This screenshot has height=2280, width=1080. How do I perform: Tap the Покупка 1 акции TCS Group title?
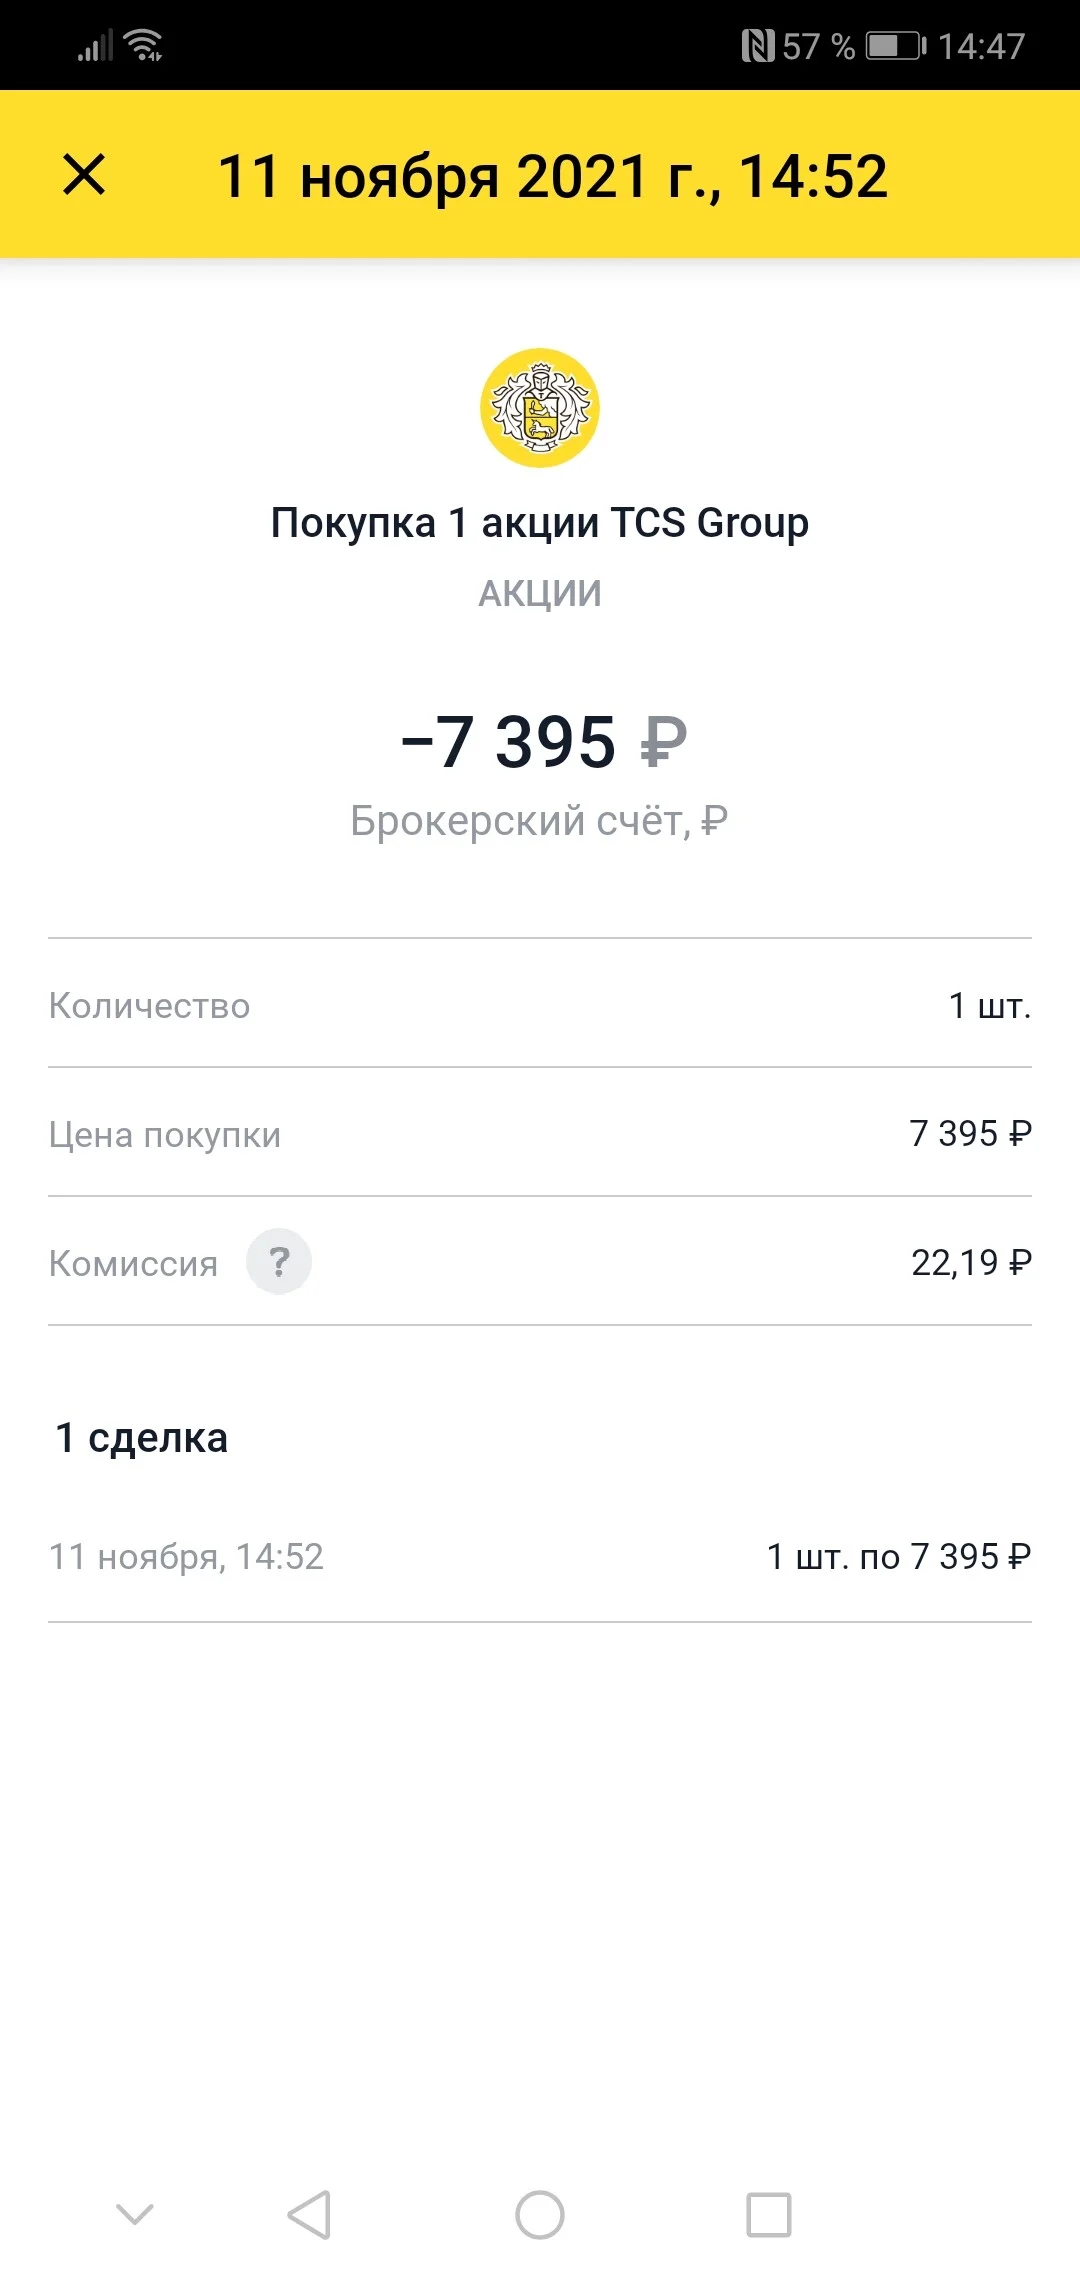click(540, 523)
